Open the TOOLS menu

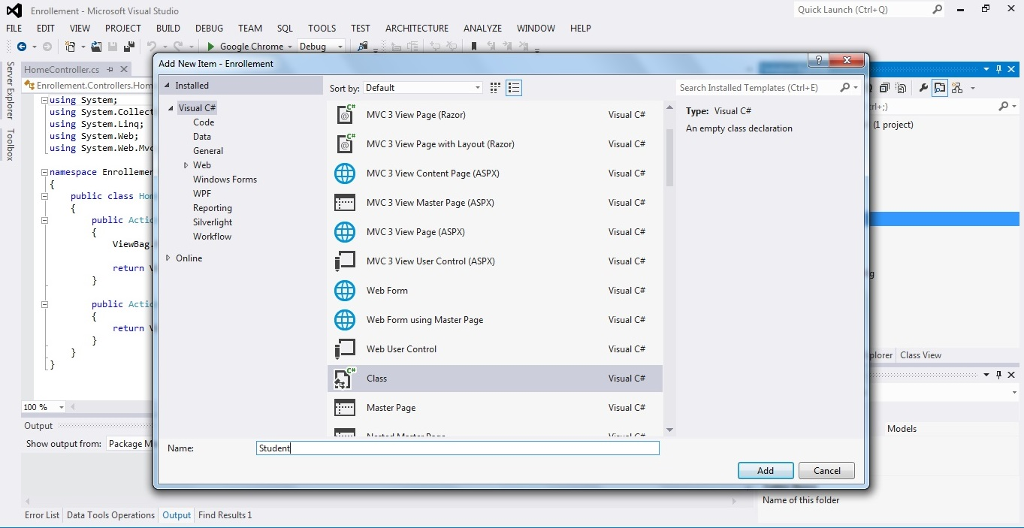tap(321, 28)
